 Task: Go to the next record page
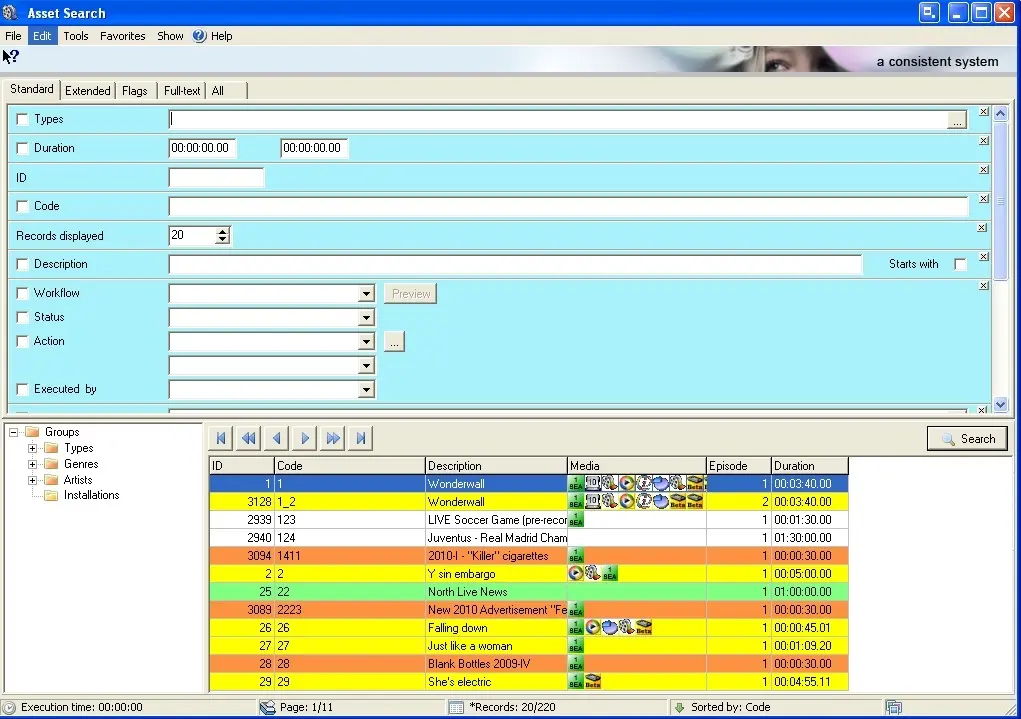(305, 438)
